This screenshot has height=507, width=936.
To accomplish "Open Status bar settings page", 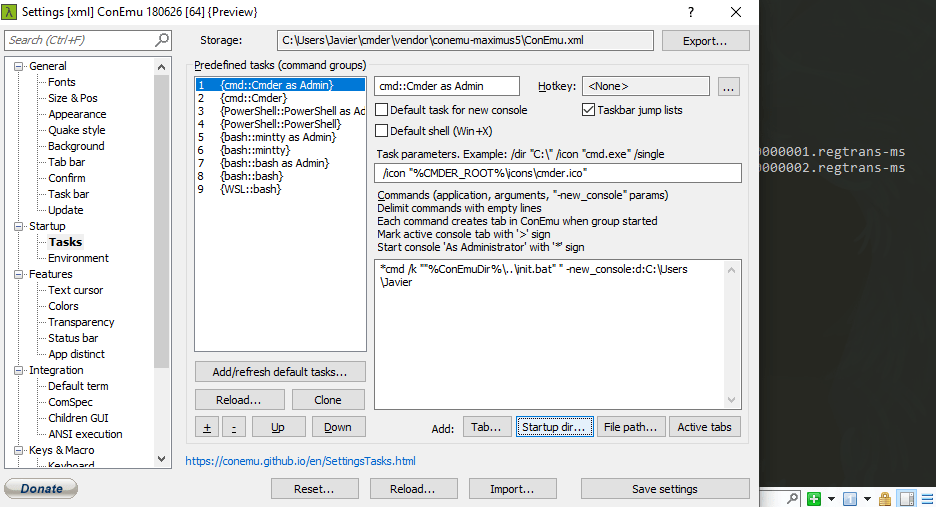I will click(x=73, y=338).
